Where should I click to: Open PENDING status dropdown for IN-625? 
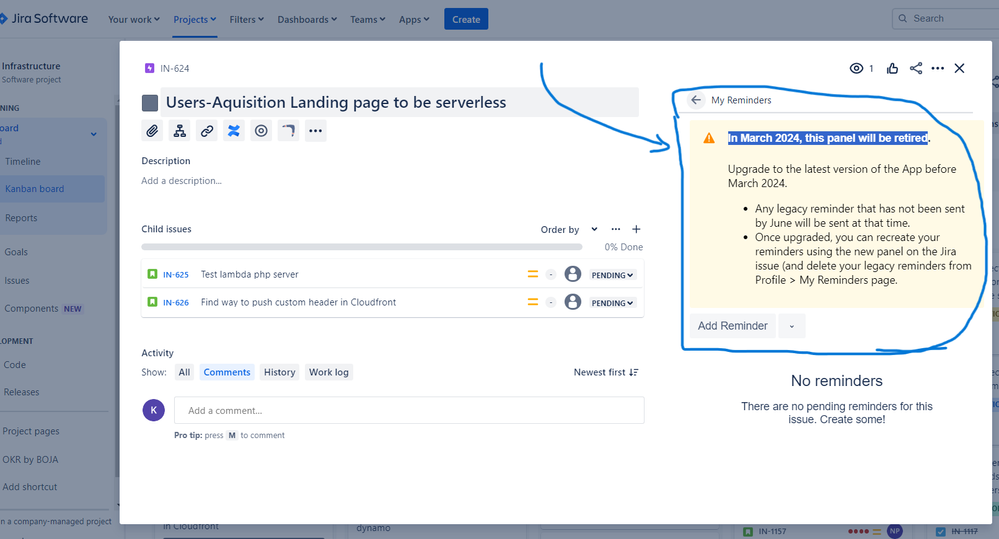point(612,275)
